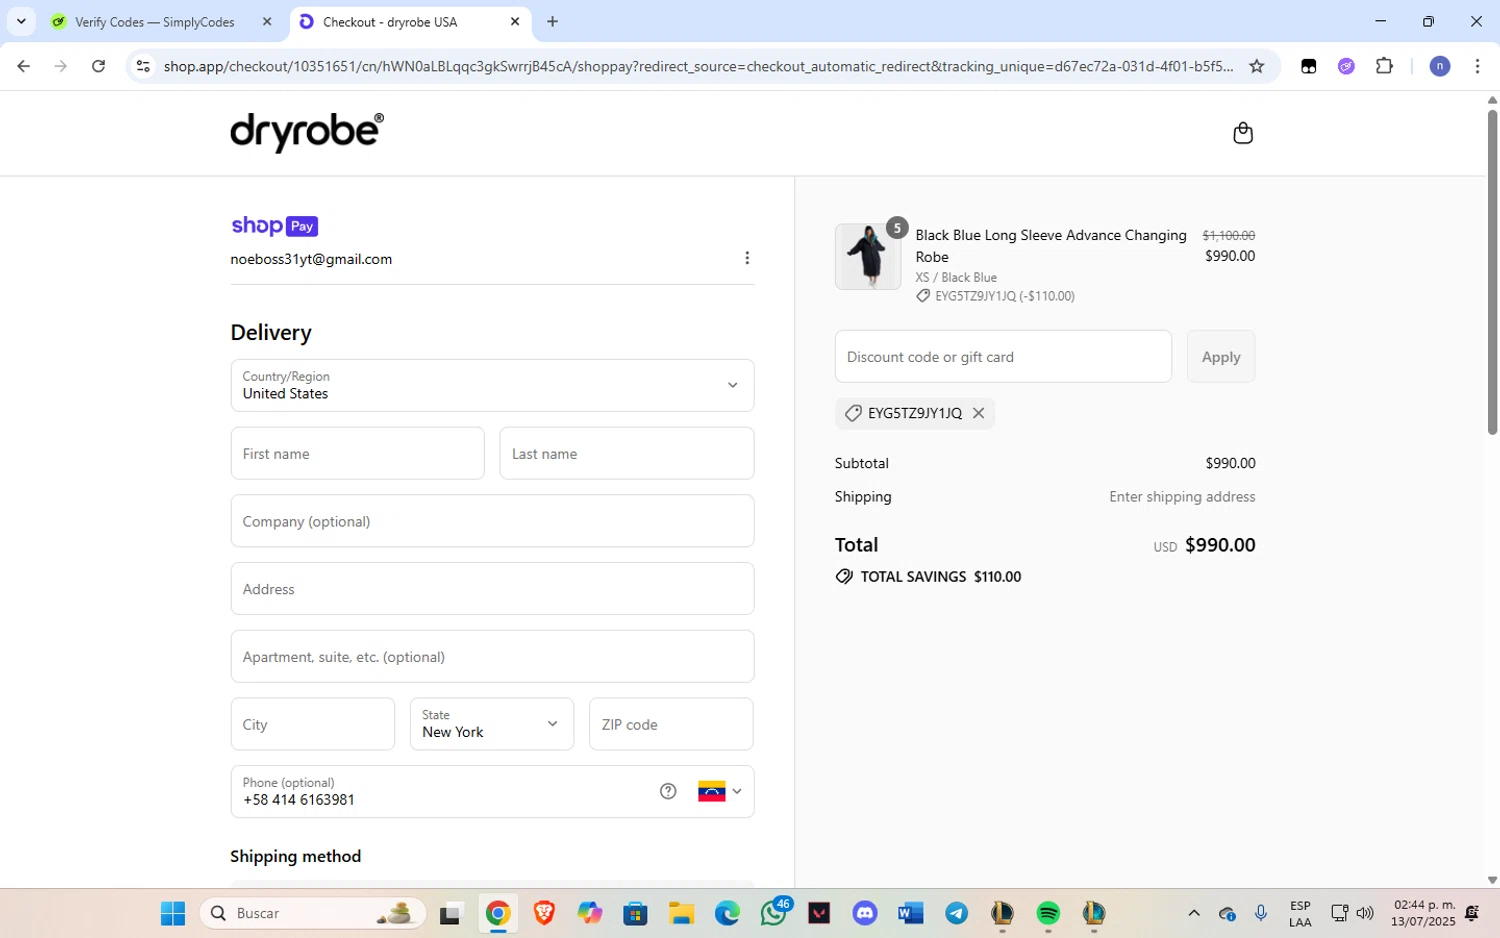Open Spotify from the taskbar
This screenshot has height=938, width=1500.
point(1048,913)
